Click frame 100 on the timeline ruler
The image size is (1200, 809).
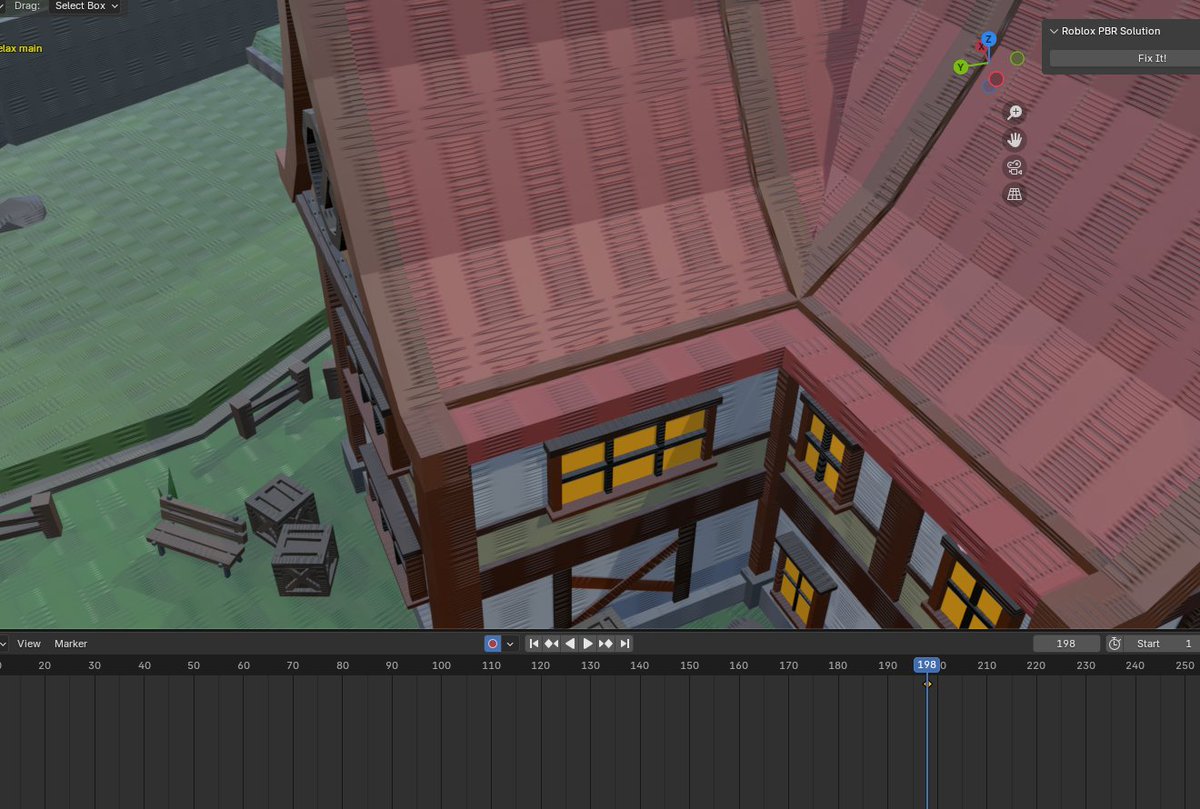[x=441, y=666]
